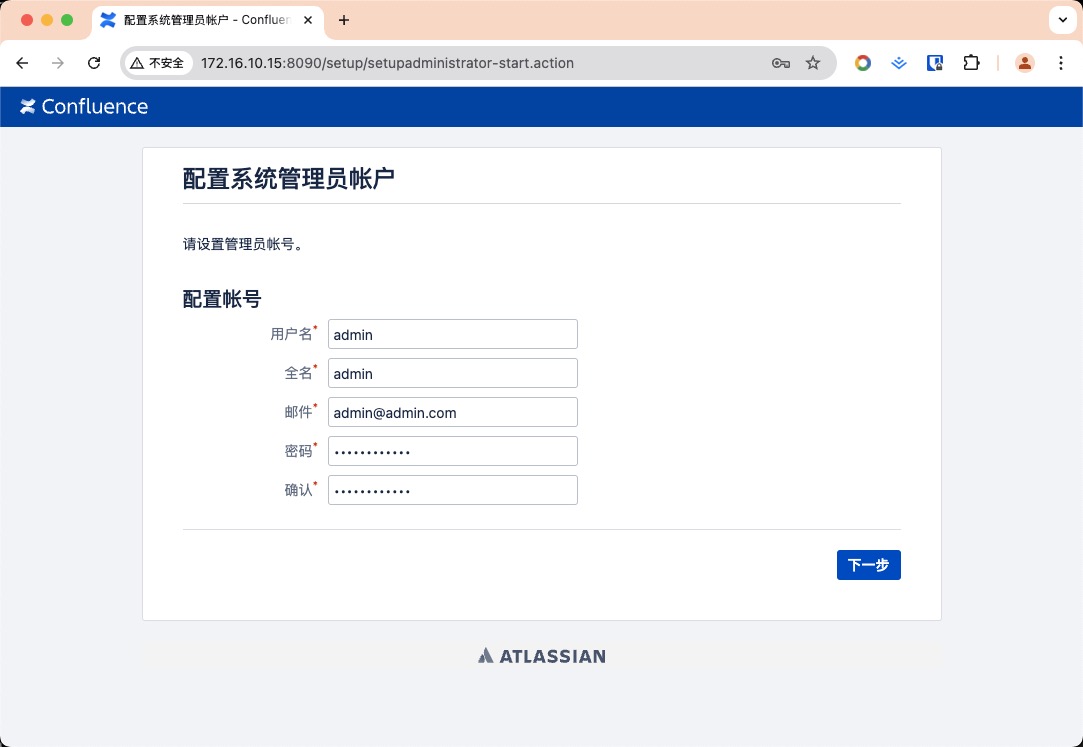Click the 下一步 button
This screenshot has height=747, width=1083.
(868, 565)
